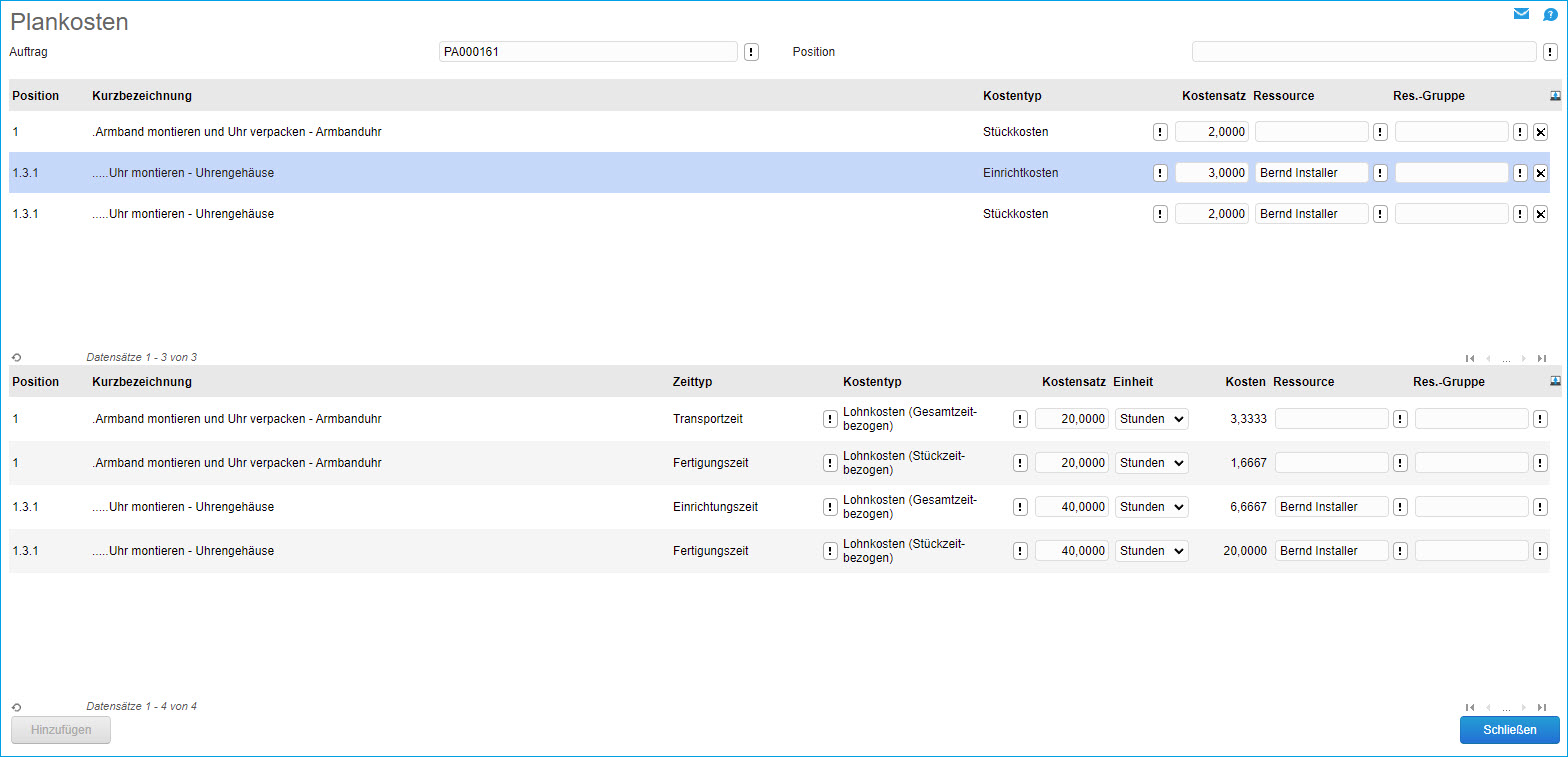
Task: Click the Schließen button
Action: click(x=1509, y=730)
